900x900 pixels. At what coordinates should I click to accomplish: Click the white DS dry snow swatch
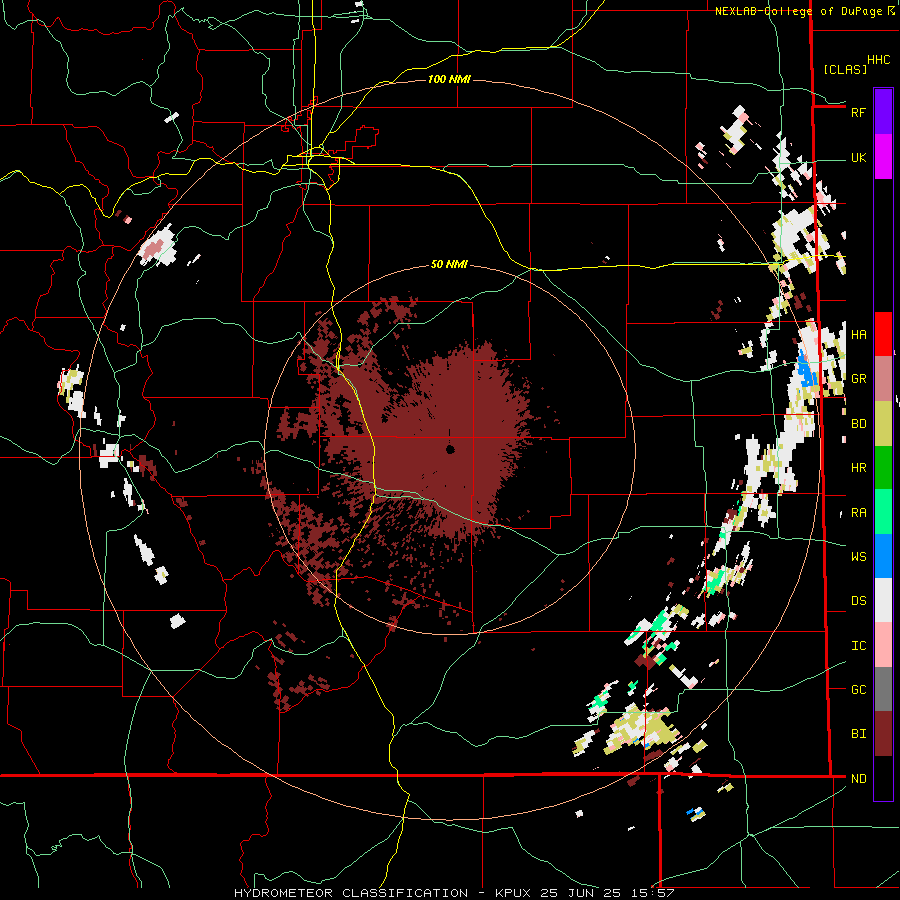click(883, 600)
